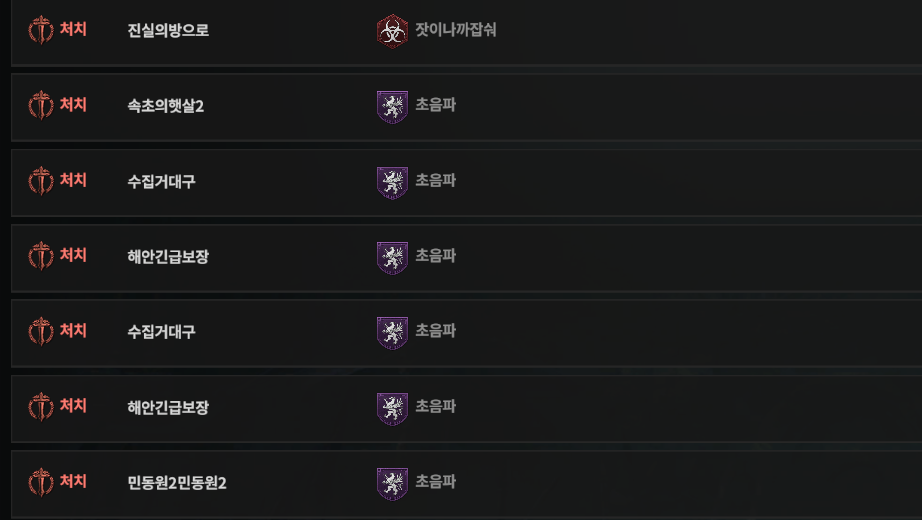Select the upper 수집거대구 player name
Viewport: 922px width, 520px height.
pos(162,181)
